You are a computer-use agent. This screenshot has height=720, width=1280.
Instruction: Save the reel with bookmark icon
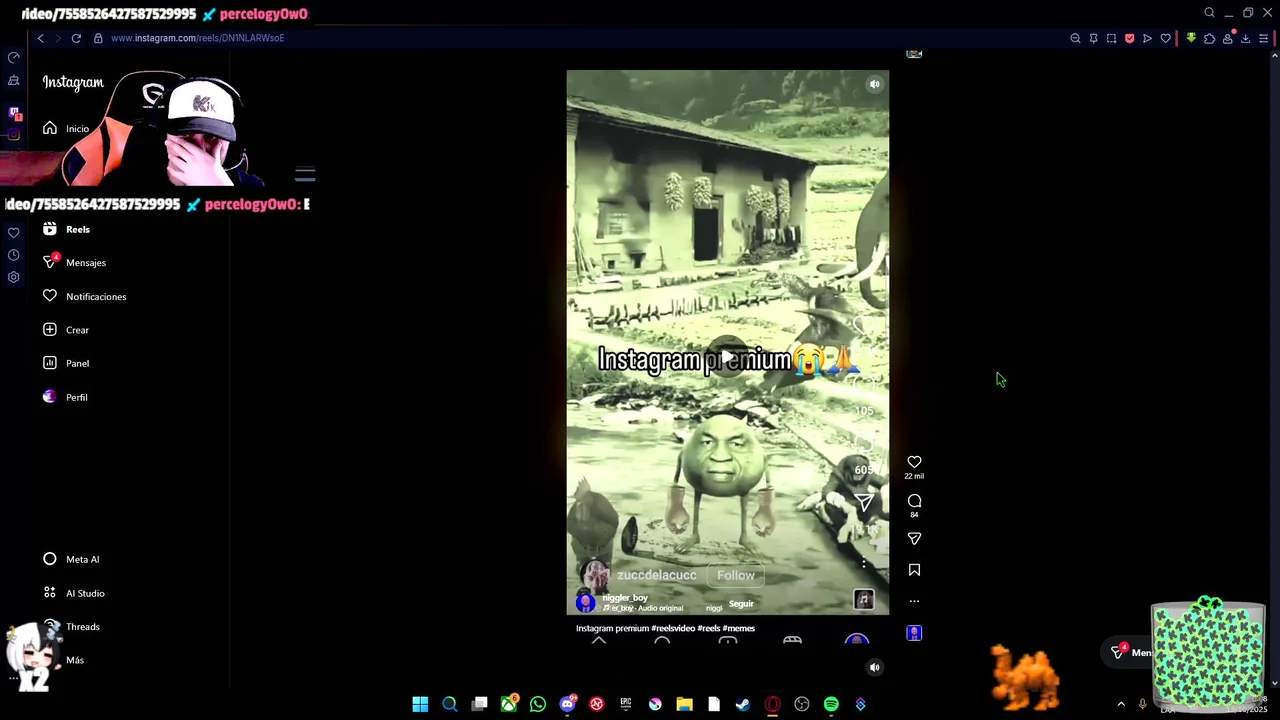(914, 570)
